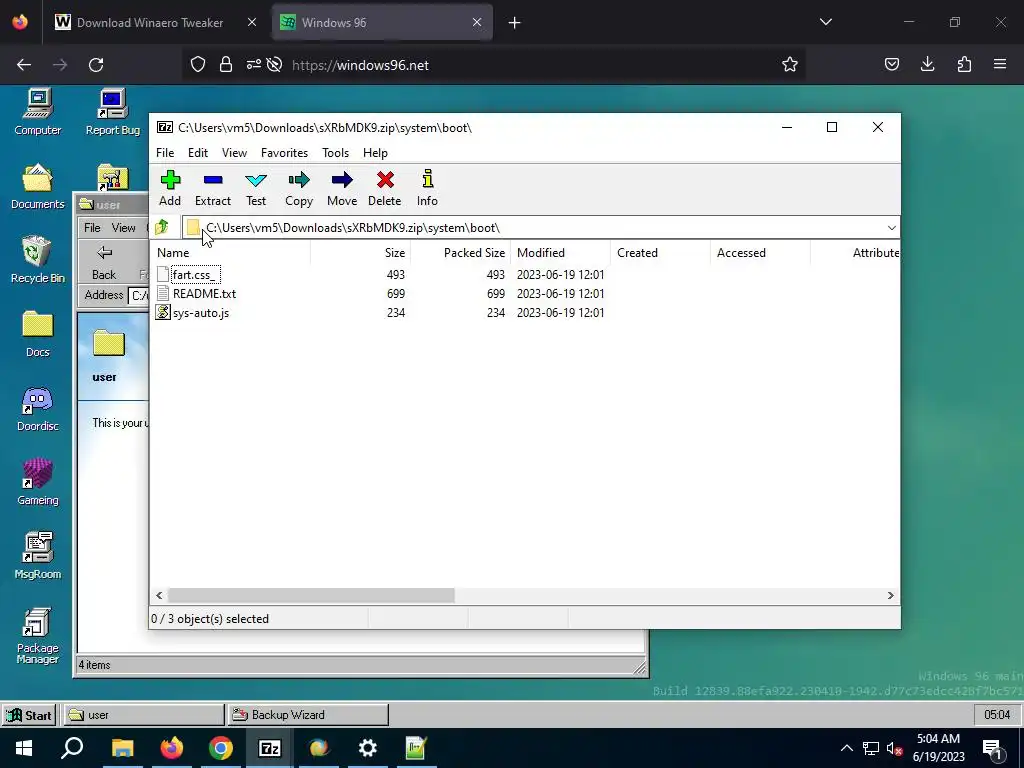Image resolution: width=1024 pixels, height=768 pixels.
Task: Open the View menu in 7-Zip
Action: click(234, 153)
